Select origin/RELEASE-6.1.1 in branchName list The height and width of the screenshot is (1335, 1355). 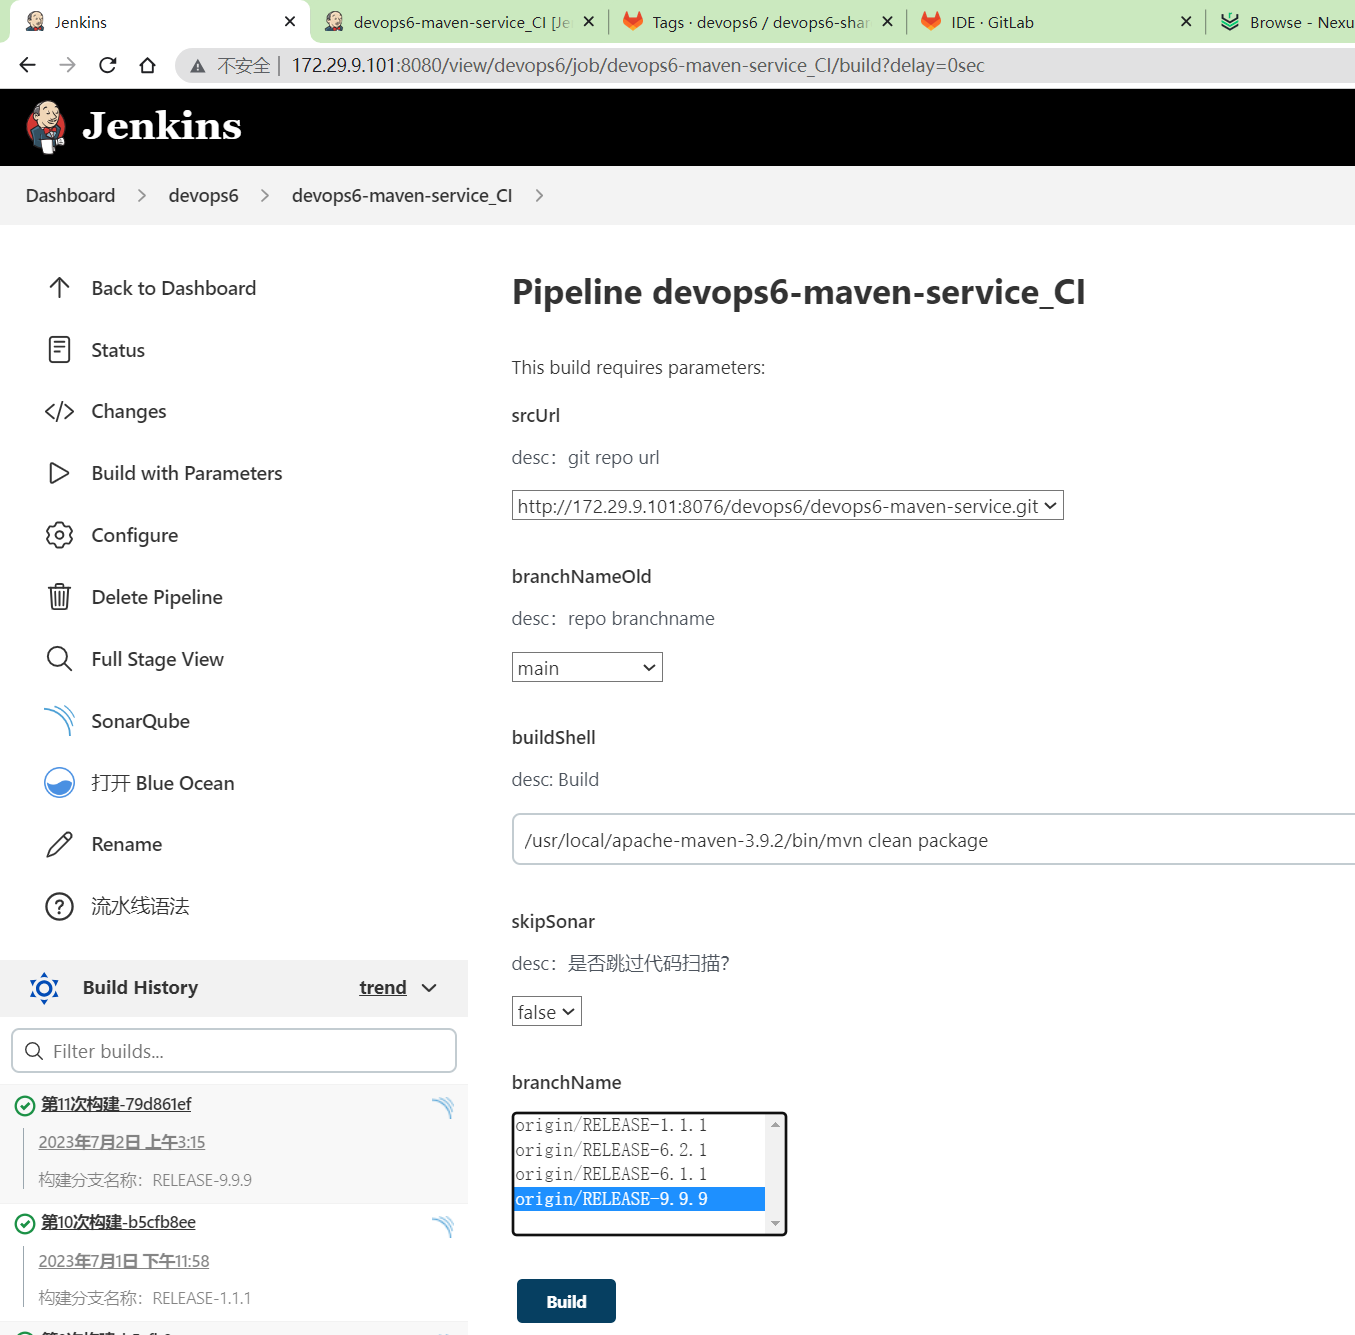tap(639, 1174)
